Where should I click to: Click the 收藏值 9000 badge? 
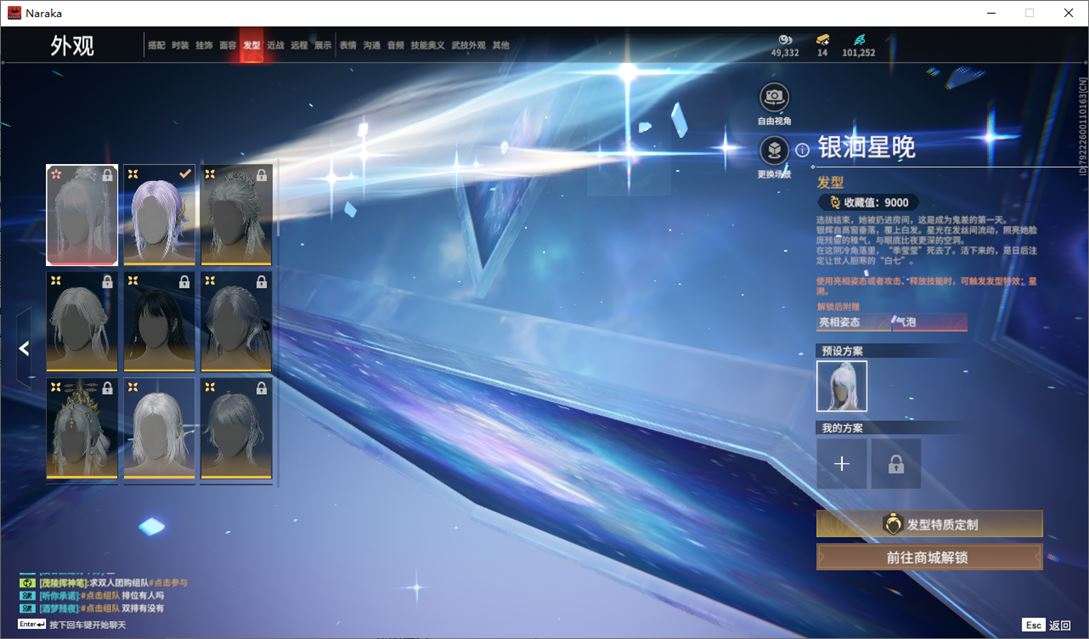pos(867,202)
